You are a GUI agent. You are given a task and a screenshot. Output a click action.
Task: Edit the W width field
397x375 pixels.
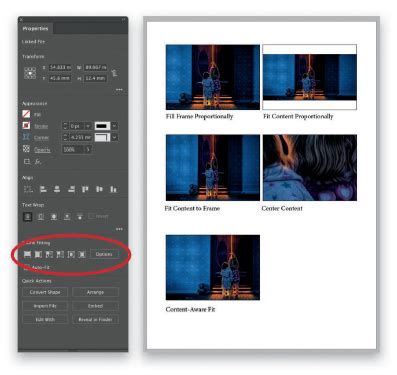pos(96,67)
